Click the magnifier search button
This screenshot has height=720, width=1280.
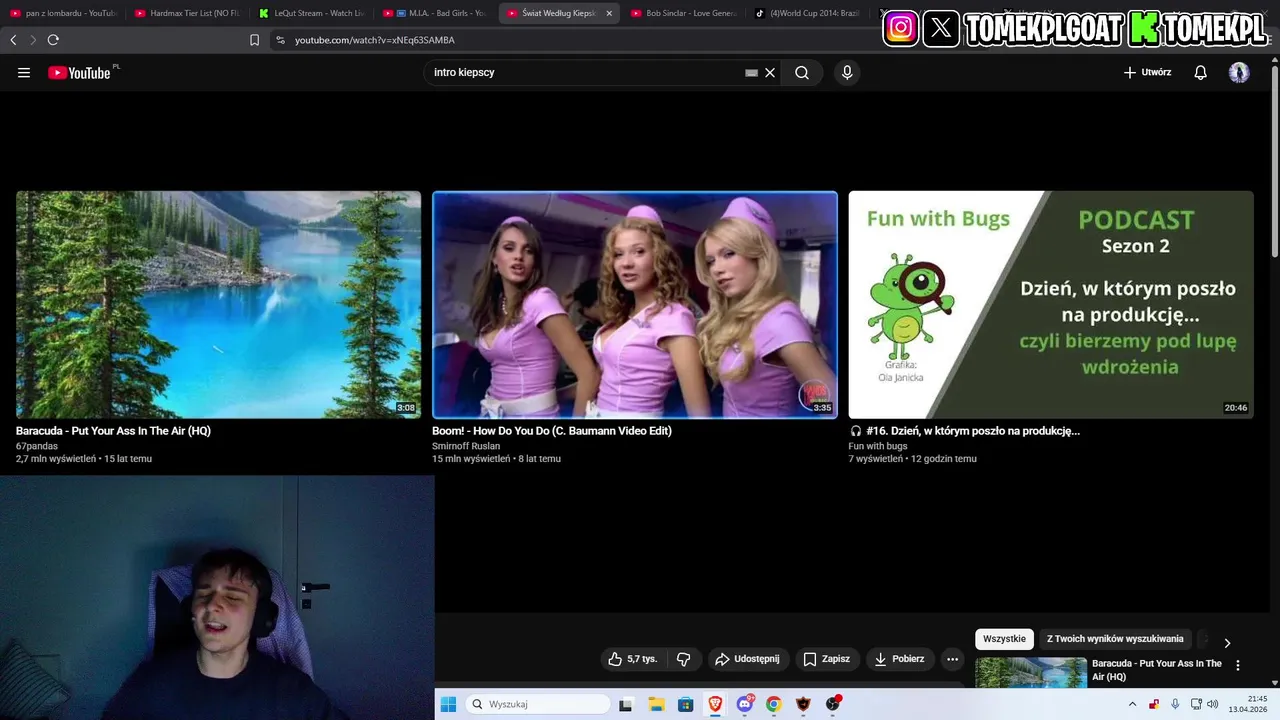(x=802, y=72)
